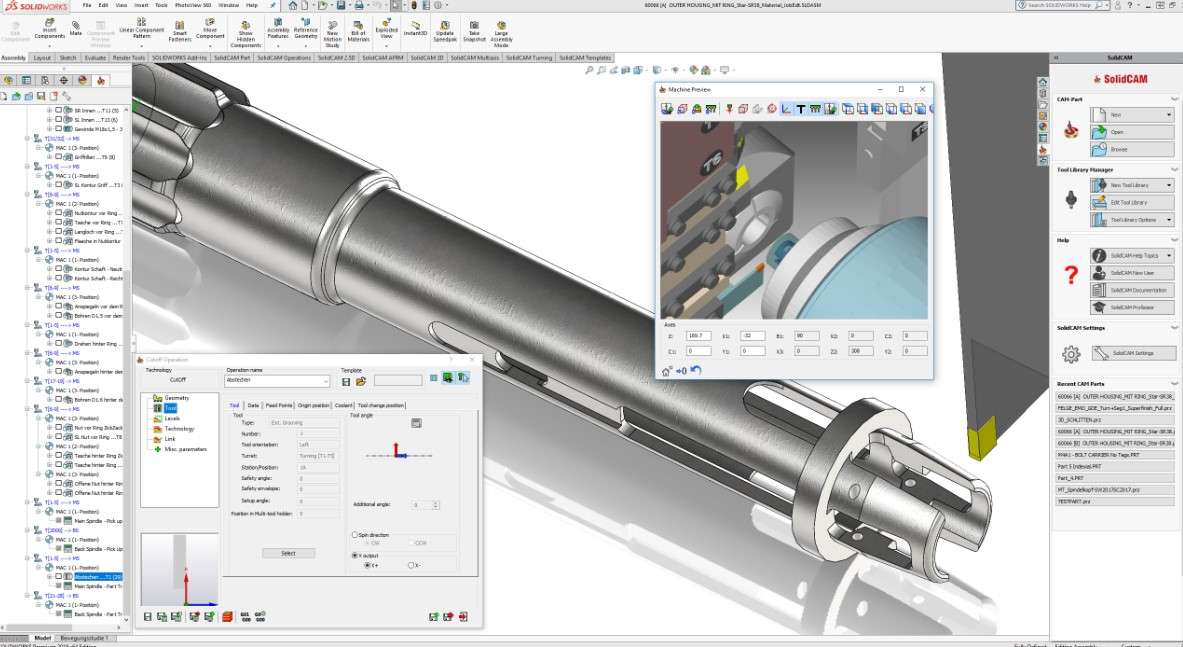Click the SolidCAM Documentation button
The width and height of the screenshot is (1183, 647).
1132,290
